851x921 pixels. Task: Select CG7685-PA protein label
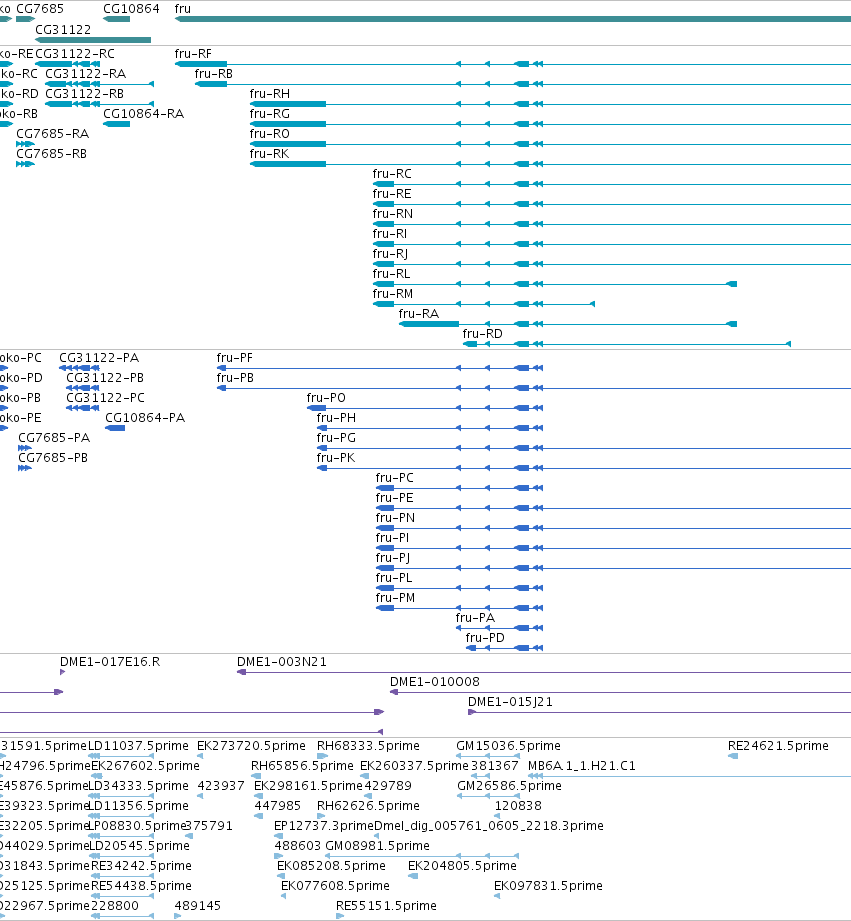tap(54, 438)
